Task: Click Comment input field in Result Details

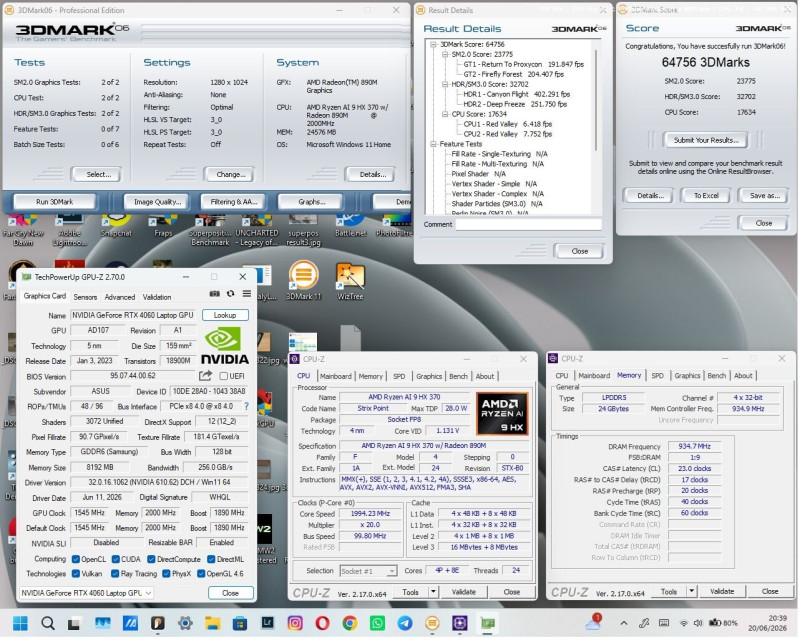Action: 528,225
